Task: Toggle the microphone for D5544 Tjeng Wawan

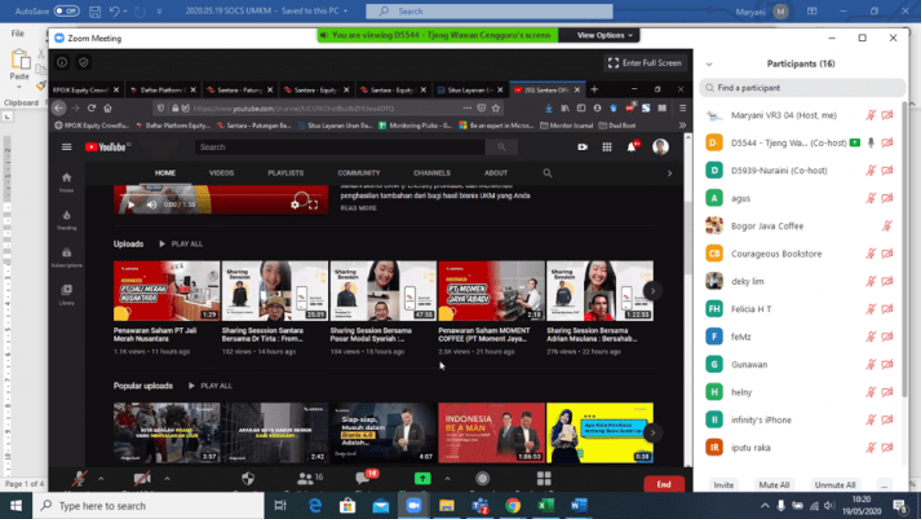Action: coord(871,143)
